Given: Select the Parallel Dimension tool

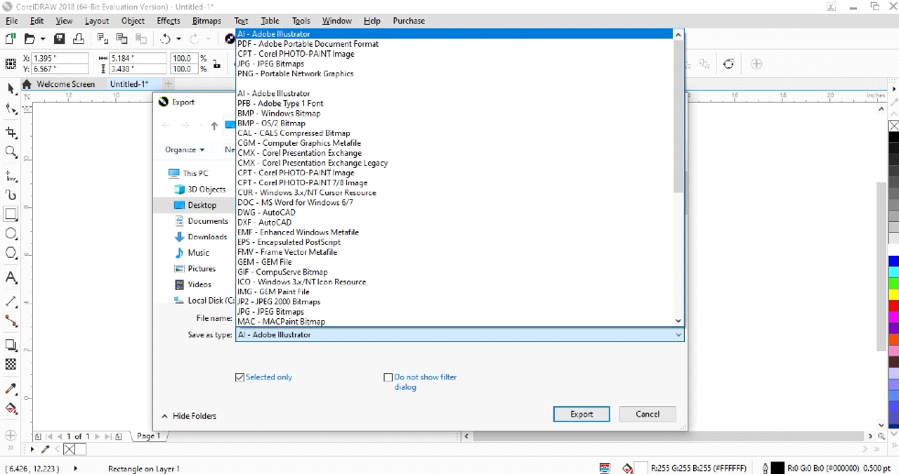Looking at the screenshot, I should (11, 301).
